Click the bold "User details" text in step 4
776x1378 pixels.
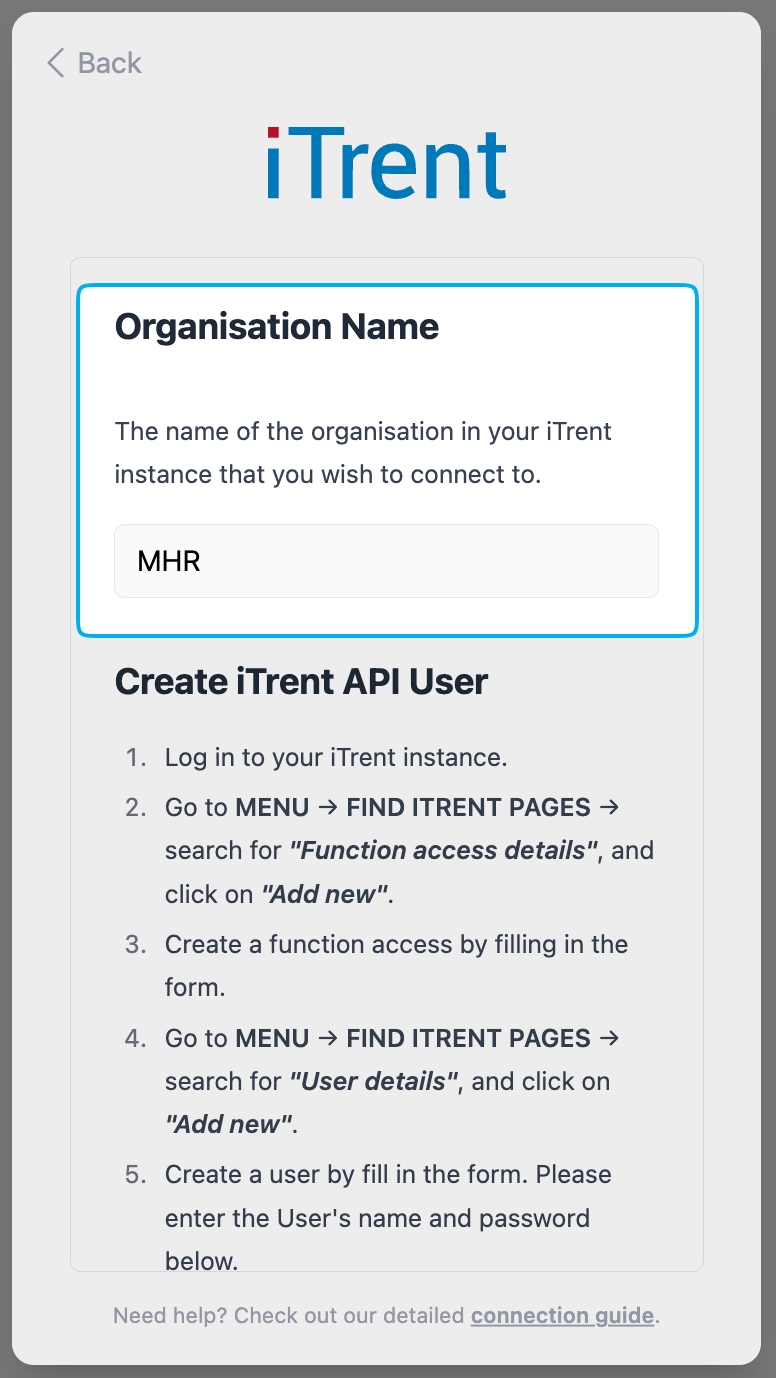pyautogui.click(x=373, y=1081)
